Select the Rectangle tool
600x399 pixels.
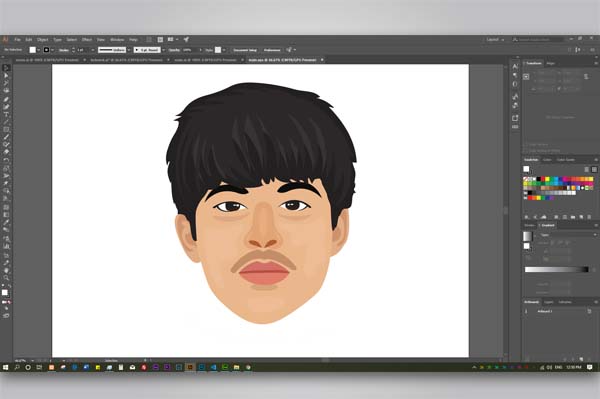6,130
